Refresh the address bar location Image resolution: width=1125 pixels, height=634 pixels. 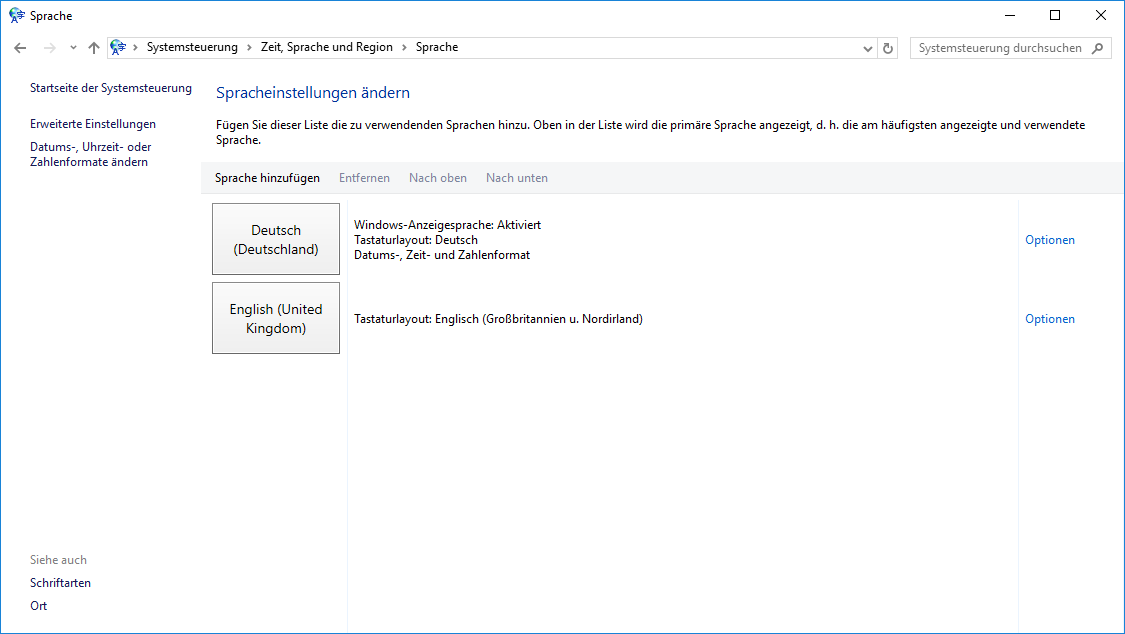pyautogui.click(x=888, y=48)
